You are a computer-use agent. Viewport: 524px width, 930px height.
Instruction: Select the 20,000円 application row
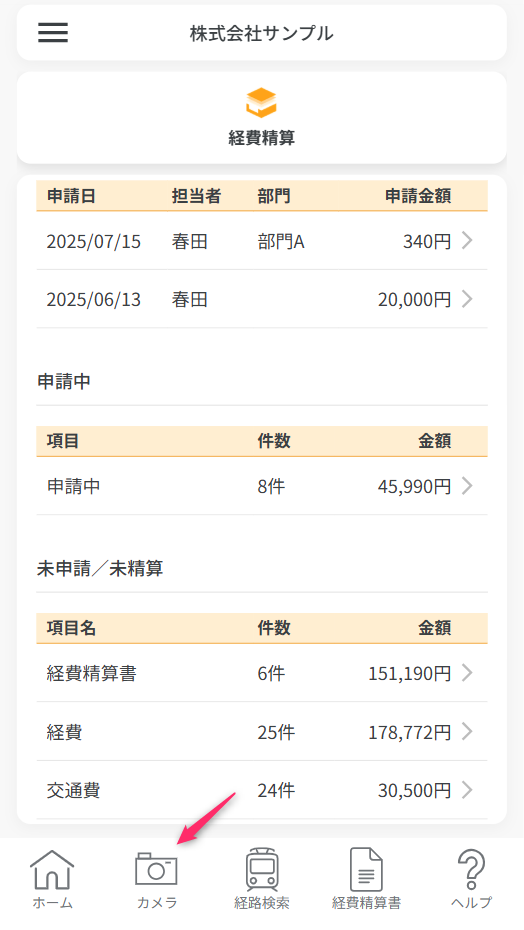coord(262,299)
